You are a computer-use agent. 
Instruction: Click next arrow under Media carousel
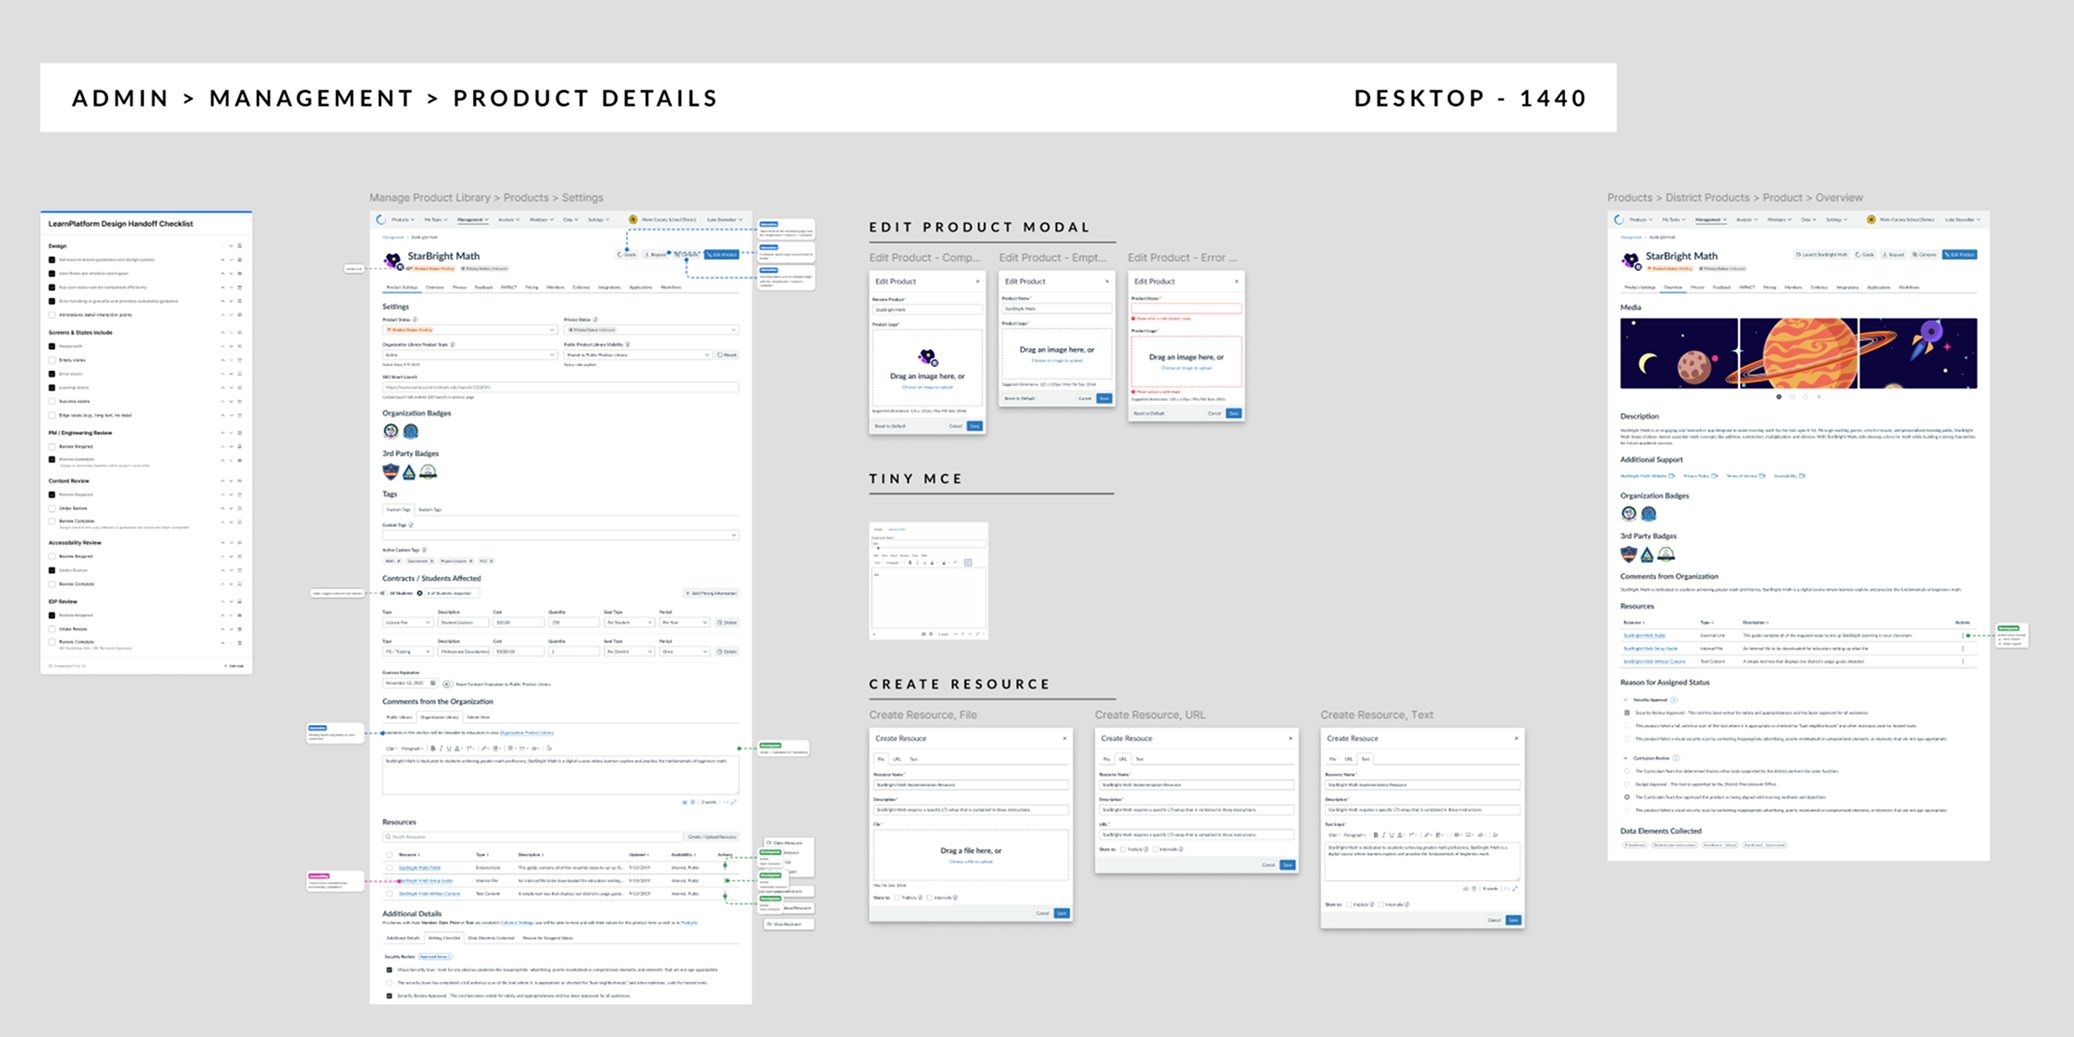[1819, 397]
